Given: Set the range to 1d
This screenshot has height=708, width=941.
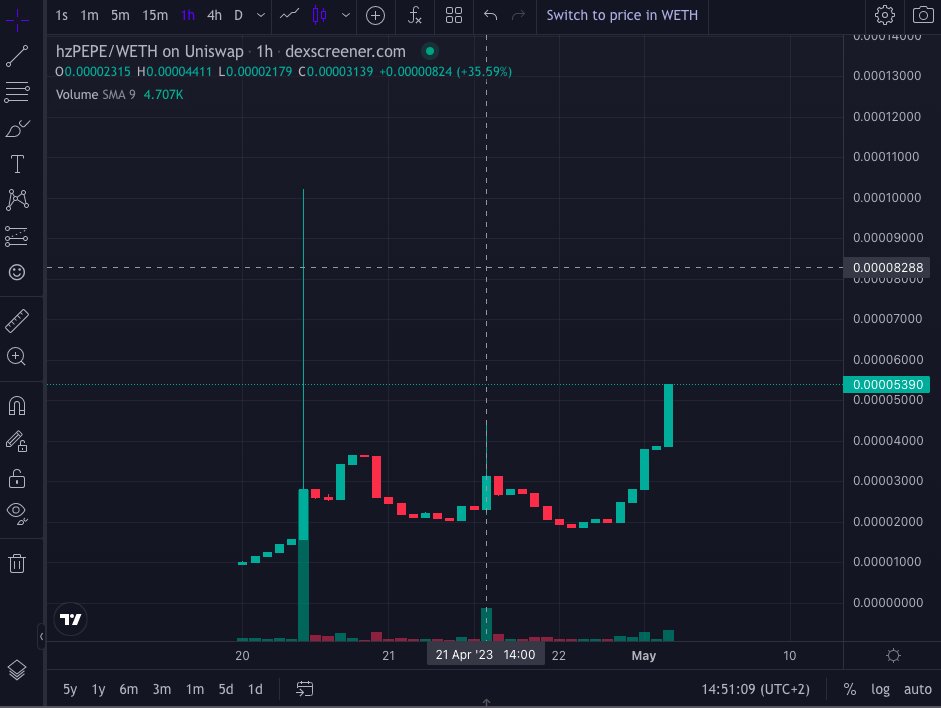Looking at the screenshot, I should [256, 689].
